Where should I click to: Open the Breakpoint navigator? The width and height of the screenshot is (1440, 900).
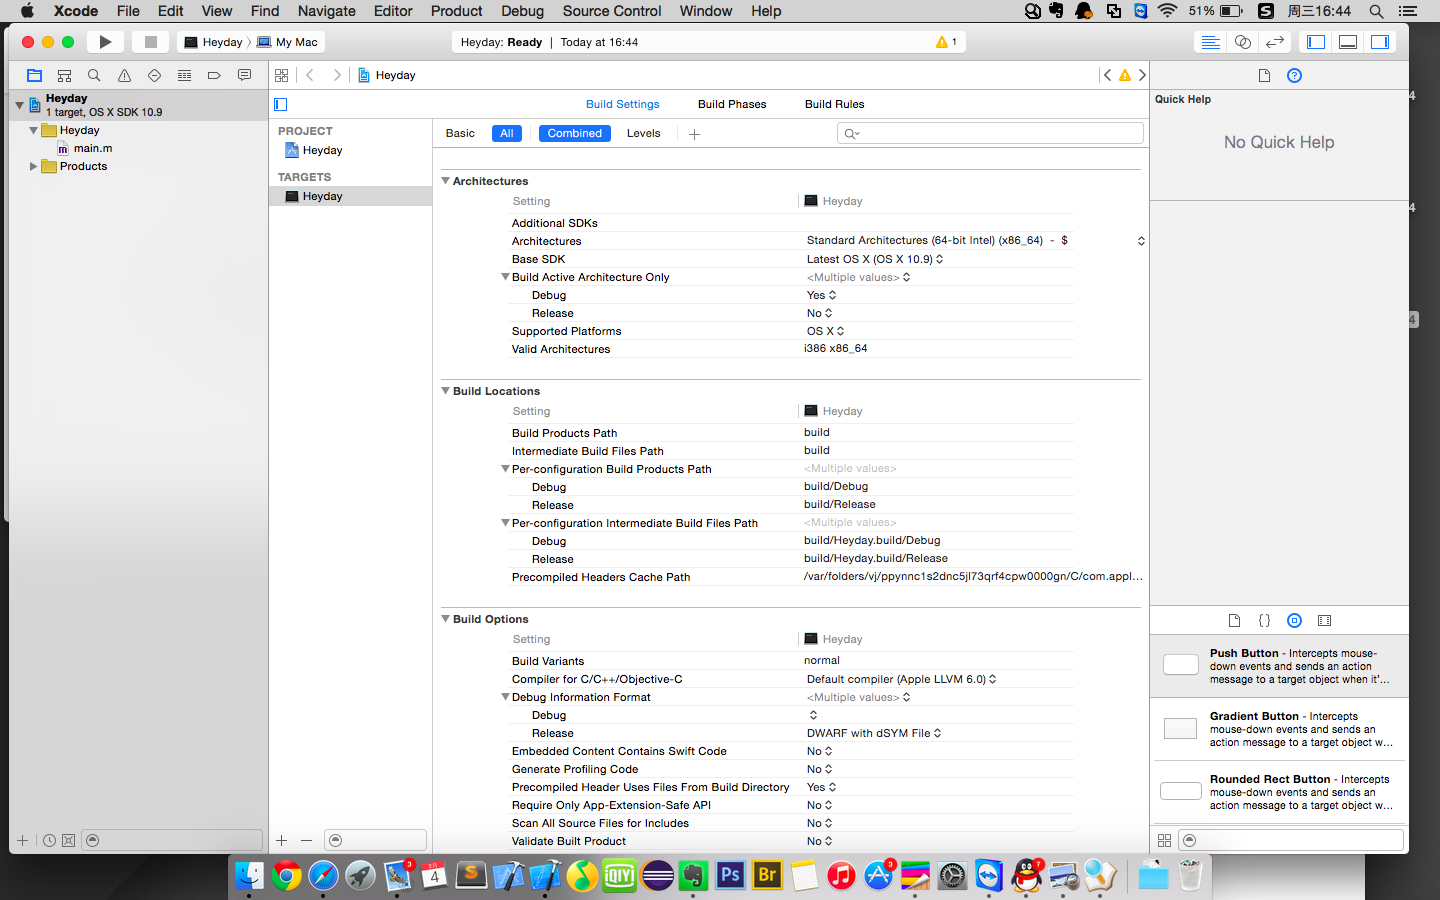pyautogui.click(x=214, y=75)
